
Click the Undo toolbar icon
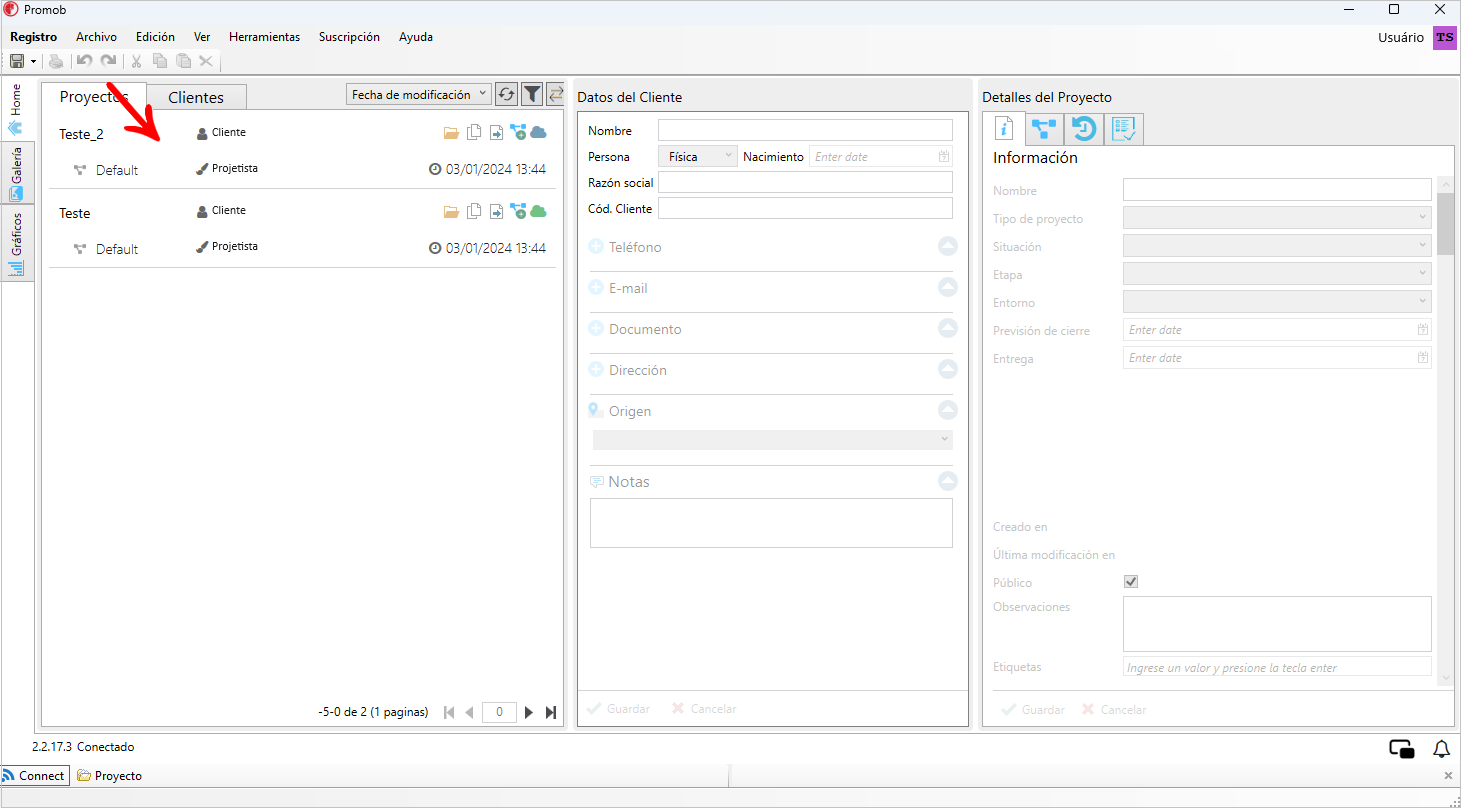(85, 61)
